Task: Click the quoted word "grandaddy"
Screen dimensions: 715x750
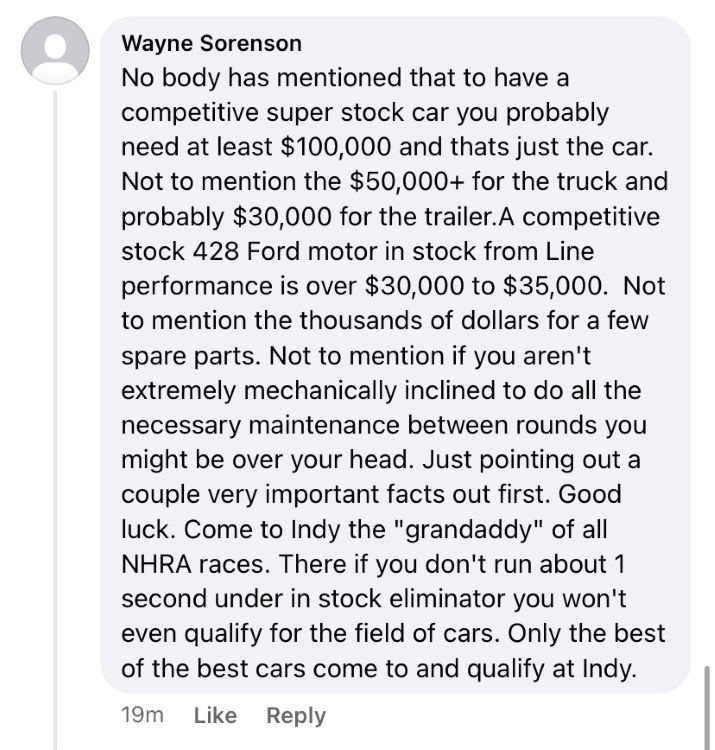Action: [x=468, y=530]
